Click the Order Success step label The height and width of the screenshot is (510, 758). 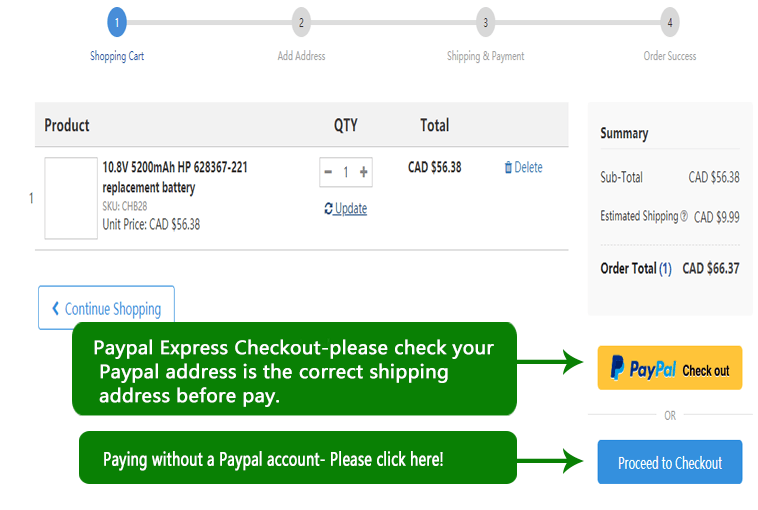[x=670, y=56]
